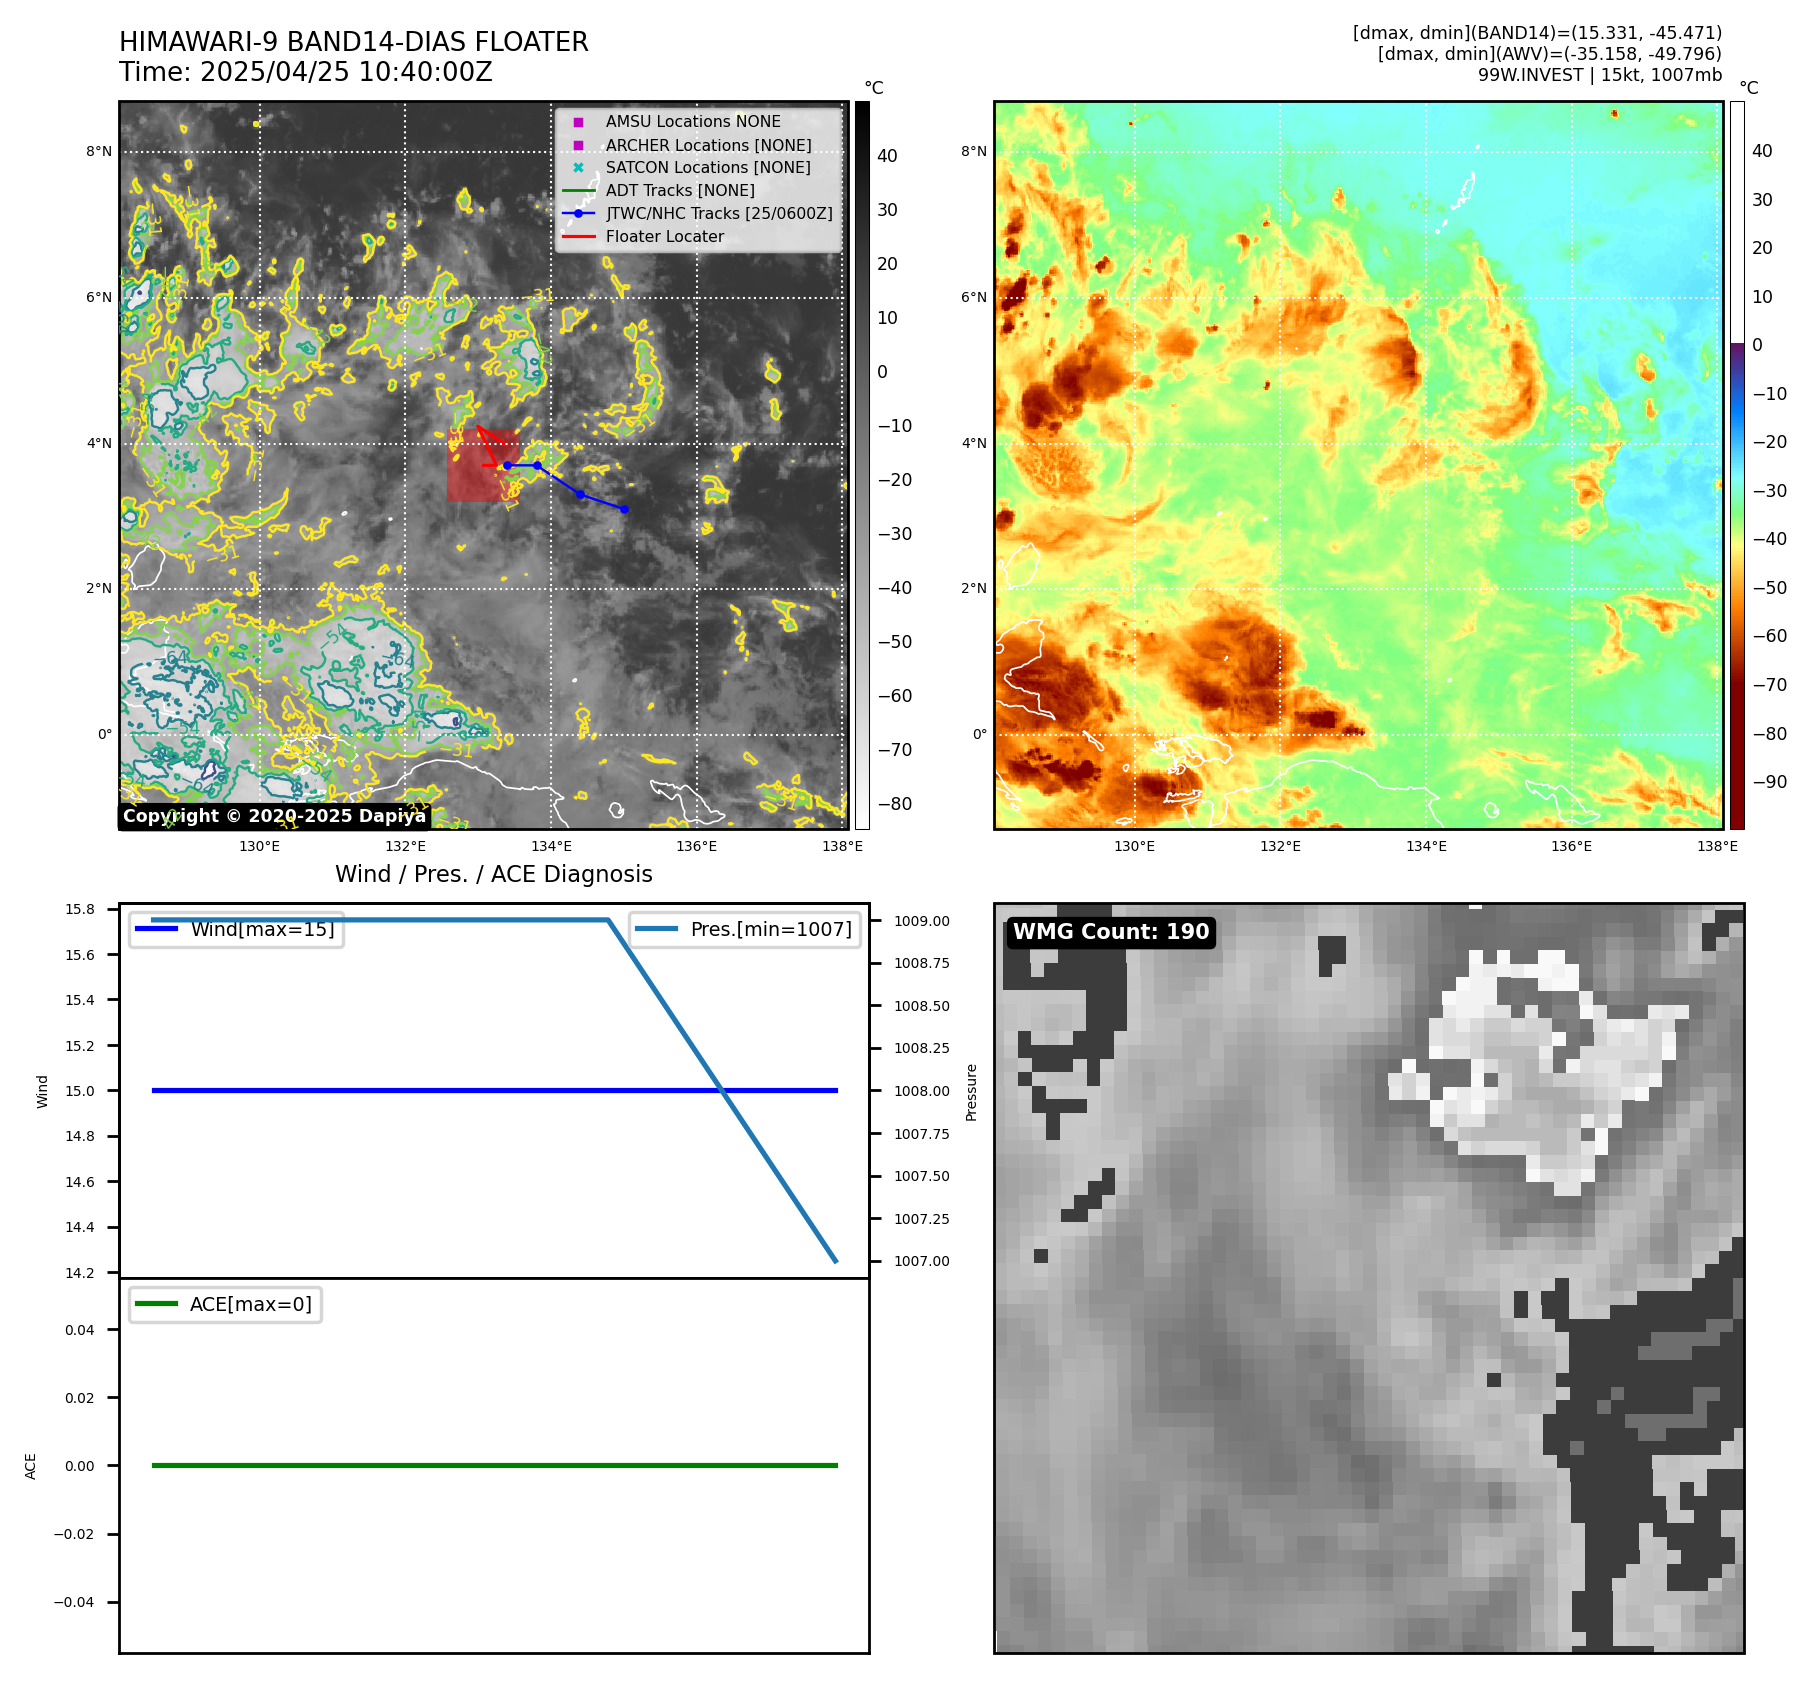
Task: Click the '1009.00' pressure axis tick
Action: [x=922, y=921]
